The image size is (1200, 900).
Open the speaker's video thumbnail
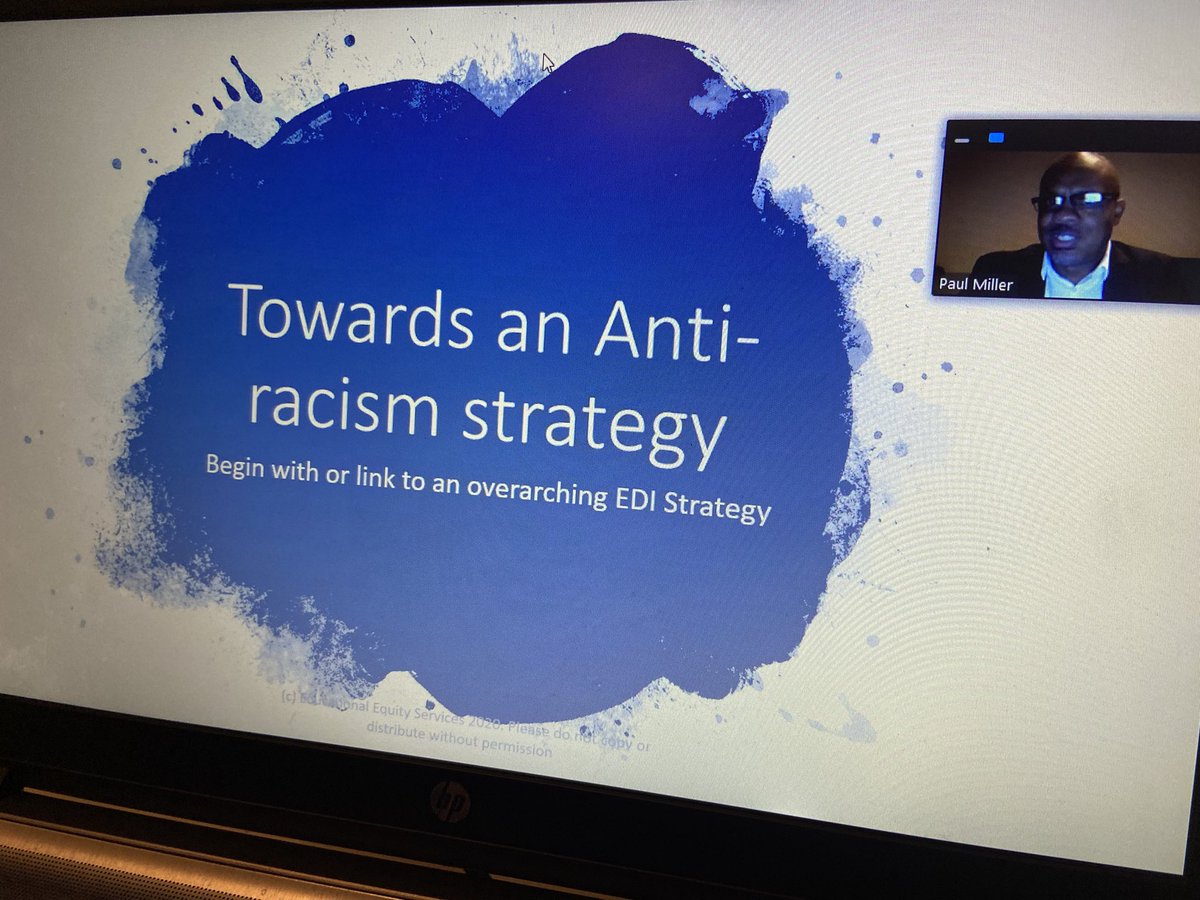[1067, 226]
